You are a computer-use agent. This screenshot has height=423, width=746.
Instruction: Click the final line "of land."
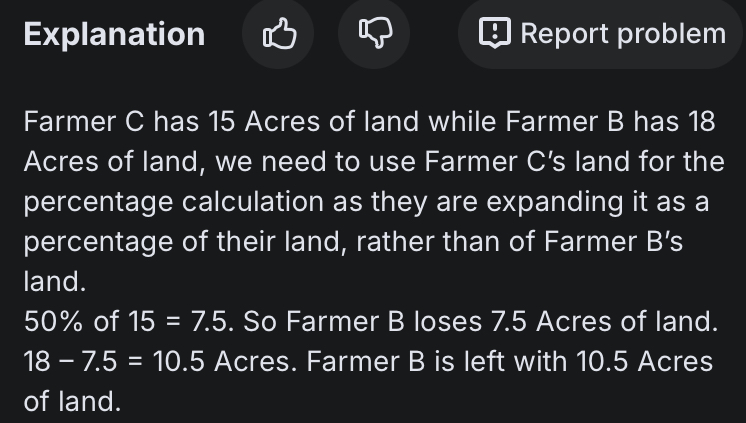[x=72, y=401]
